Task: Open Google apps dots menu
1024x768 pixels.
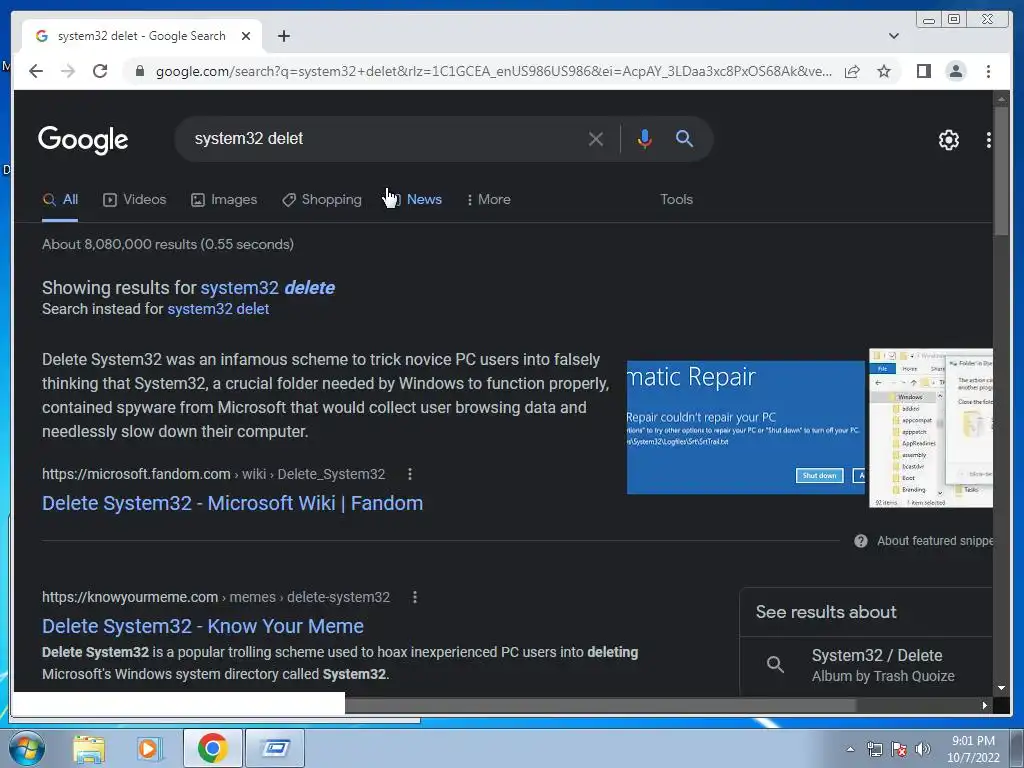Action: (988, 139)
